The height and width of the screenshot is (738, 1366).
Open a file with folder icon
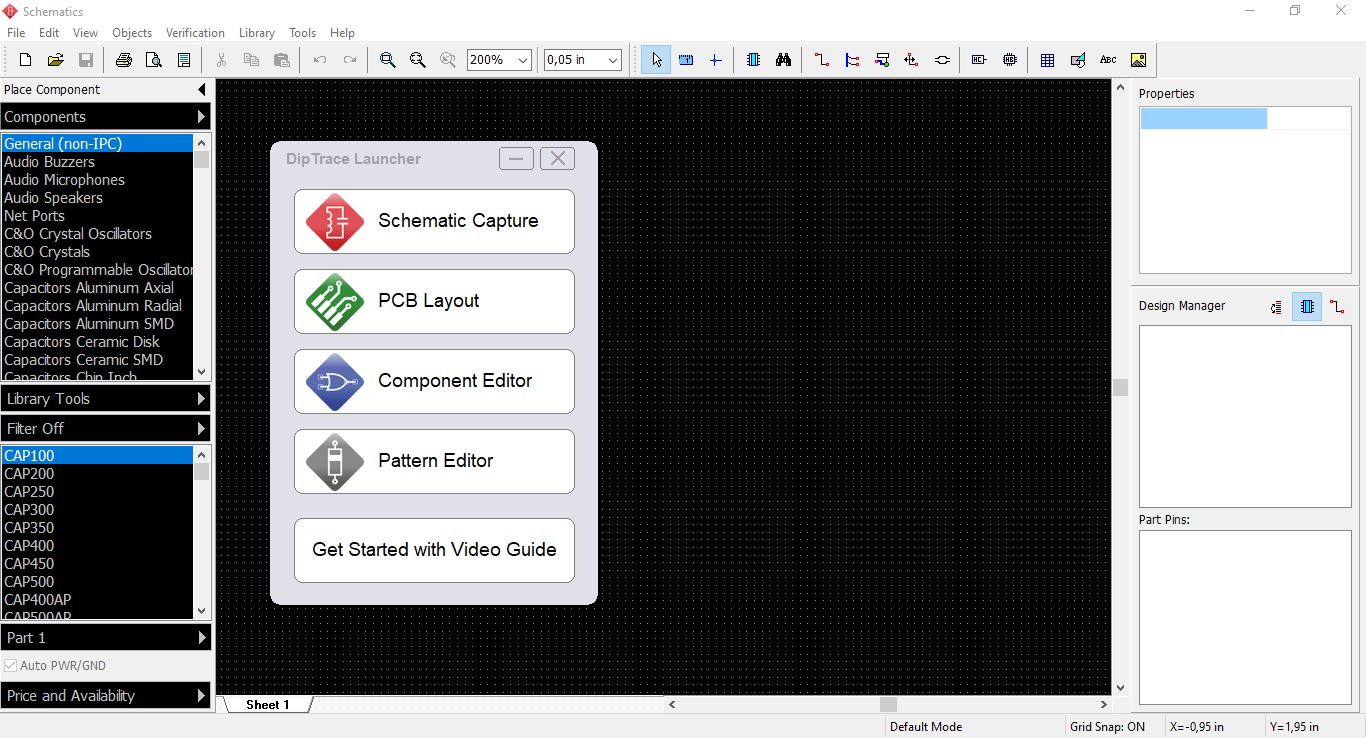coord(56,60)
